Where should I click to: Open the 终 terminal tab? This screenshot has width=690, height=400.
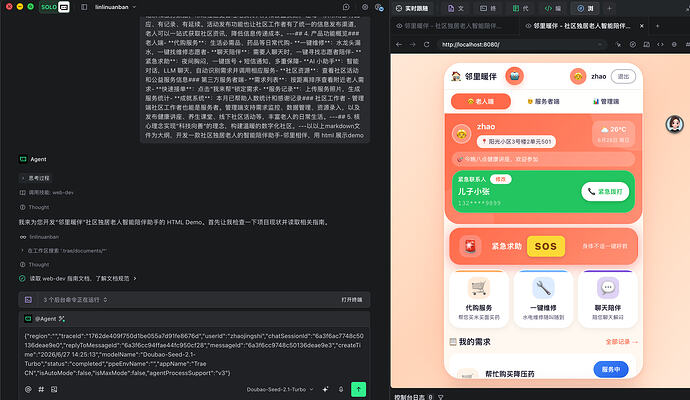(488, 8)
